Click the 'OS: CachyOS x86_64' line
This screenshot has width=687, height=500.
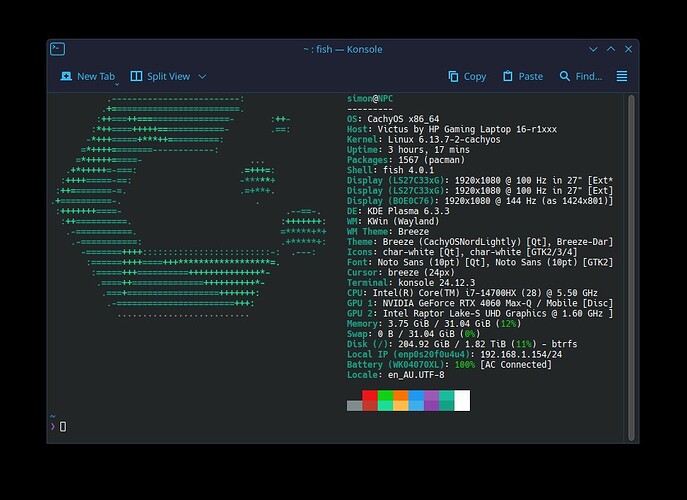pos(393,119)
